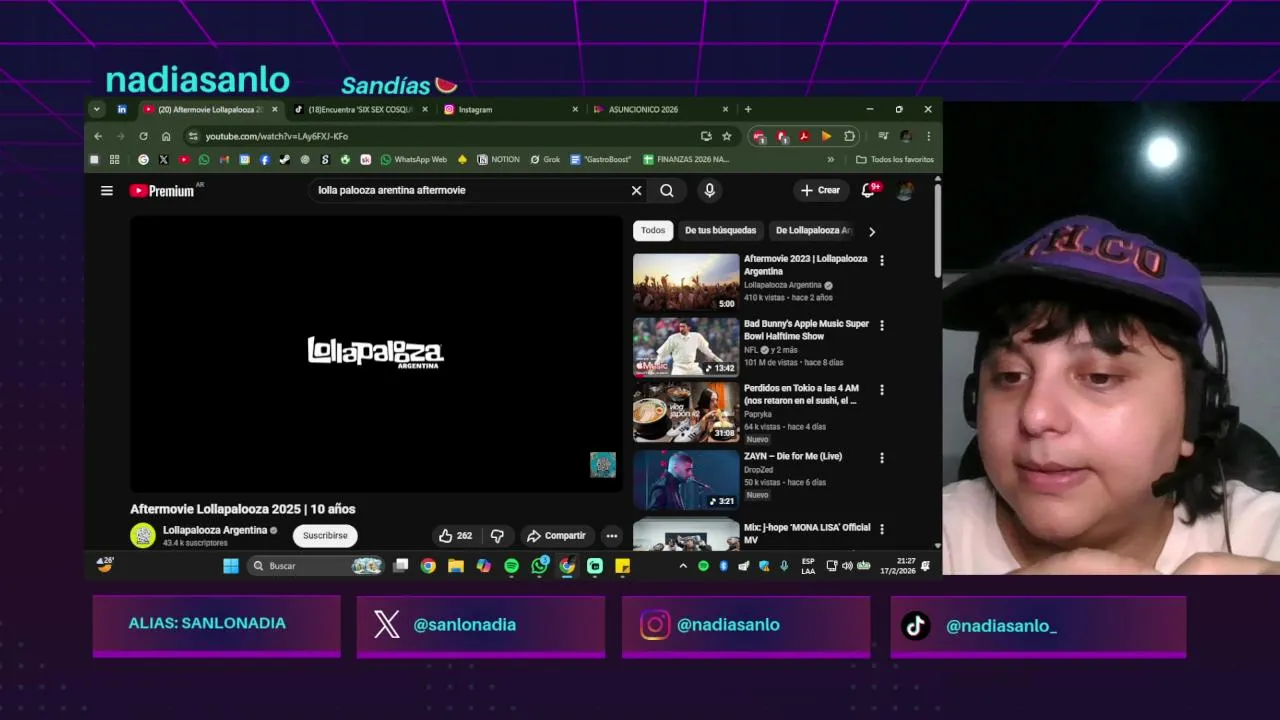
Task: Open Chrome three-dot menu
Action: coord(928,136)
